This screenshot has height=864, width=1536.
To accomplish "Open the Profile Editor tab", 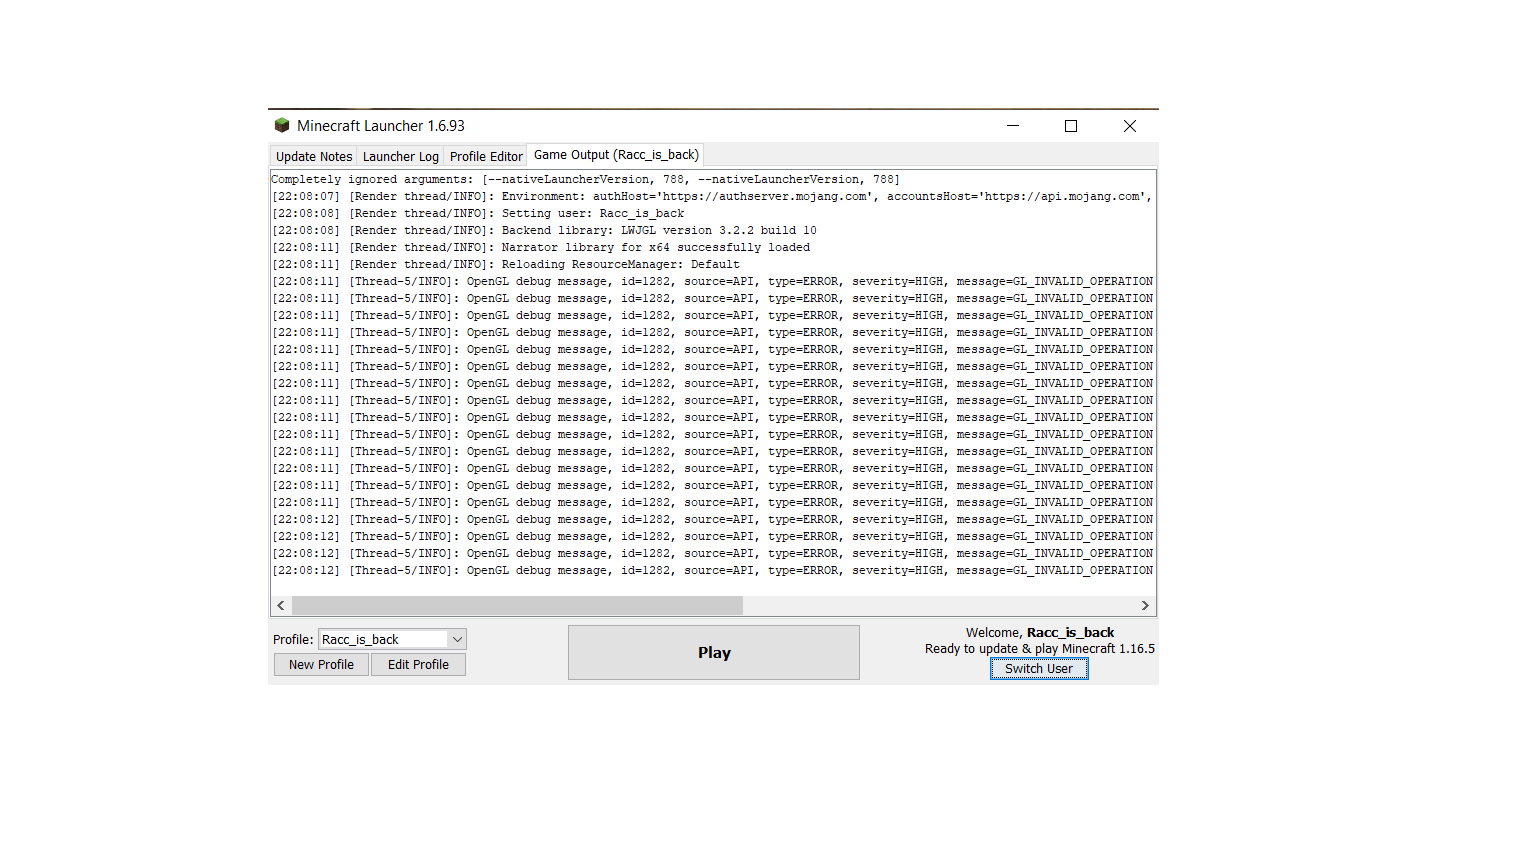I will (x=486, y=156).
